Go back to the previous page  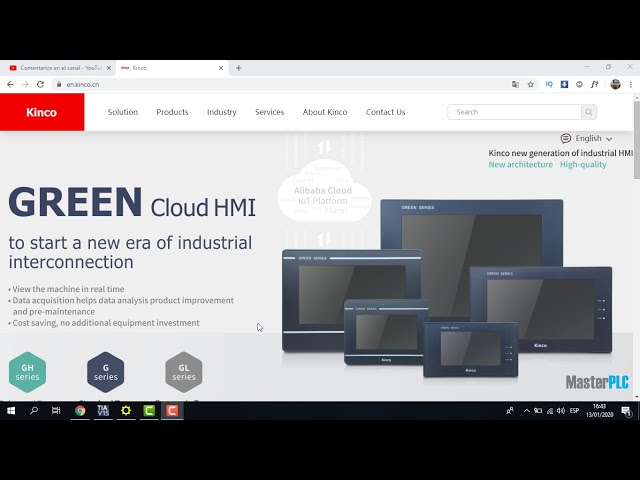point(10,84)
